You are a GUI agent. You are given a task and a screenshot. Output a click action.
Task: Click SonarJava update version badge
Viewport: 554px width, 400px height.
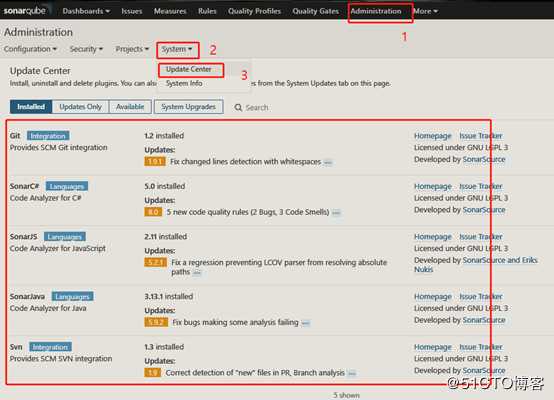(x=156, y=322)
